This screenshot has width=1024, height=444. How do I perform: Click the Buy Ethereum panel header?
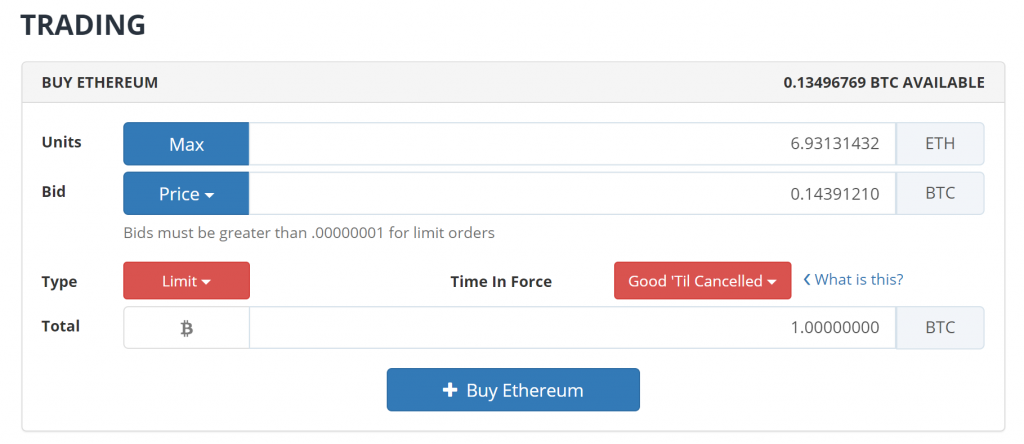(x=513, y=82)
